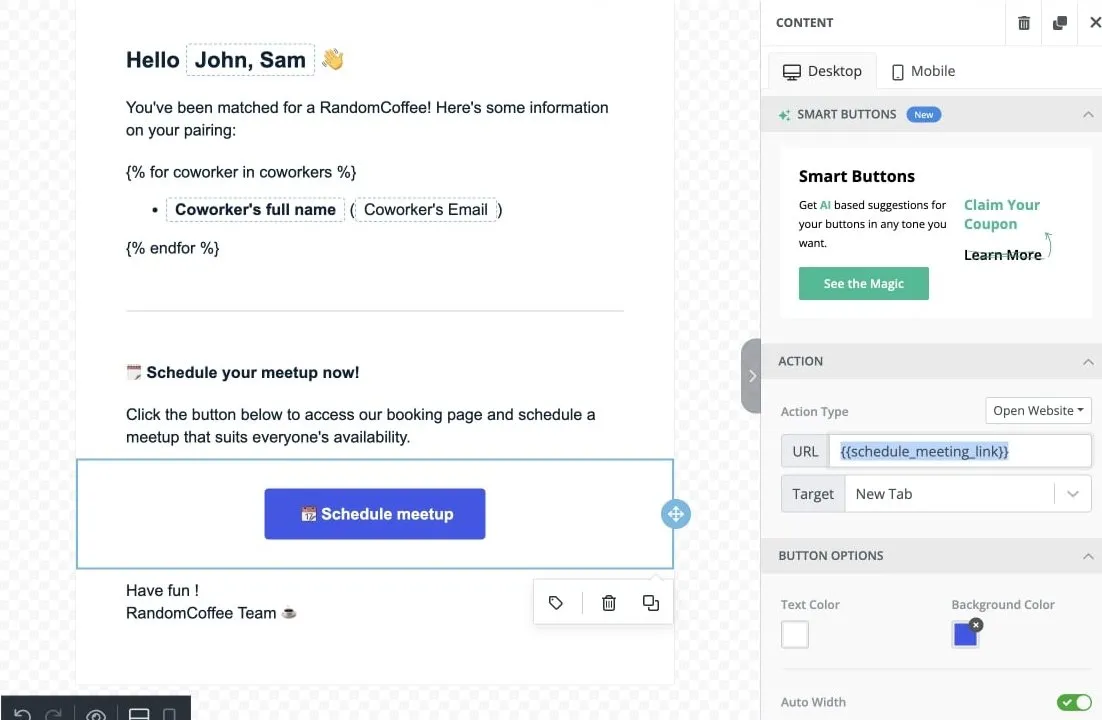Click the redo arrow in the bottom bar

[x=54, y=714]
